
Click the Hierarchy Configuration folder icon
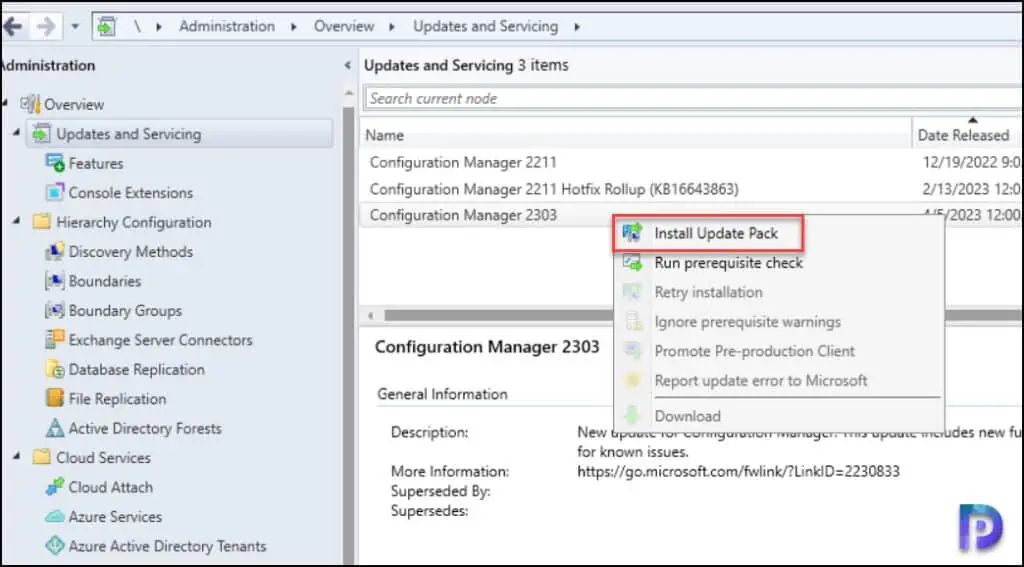click(41, 221)
